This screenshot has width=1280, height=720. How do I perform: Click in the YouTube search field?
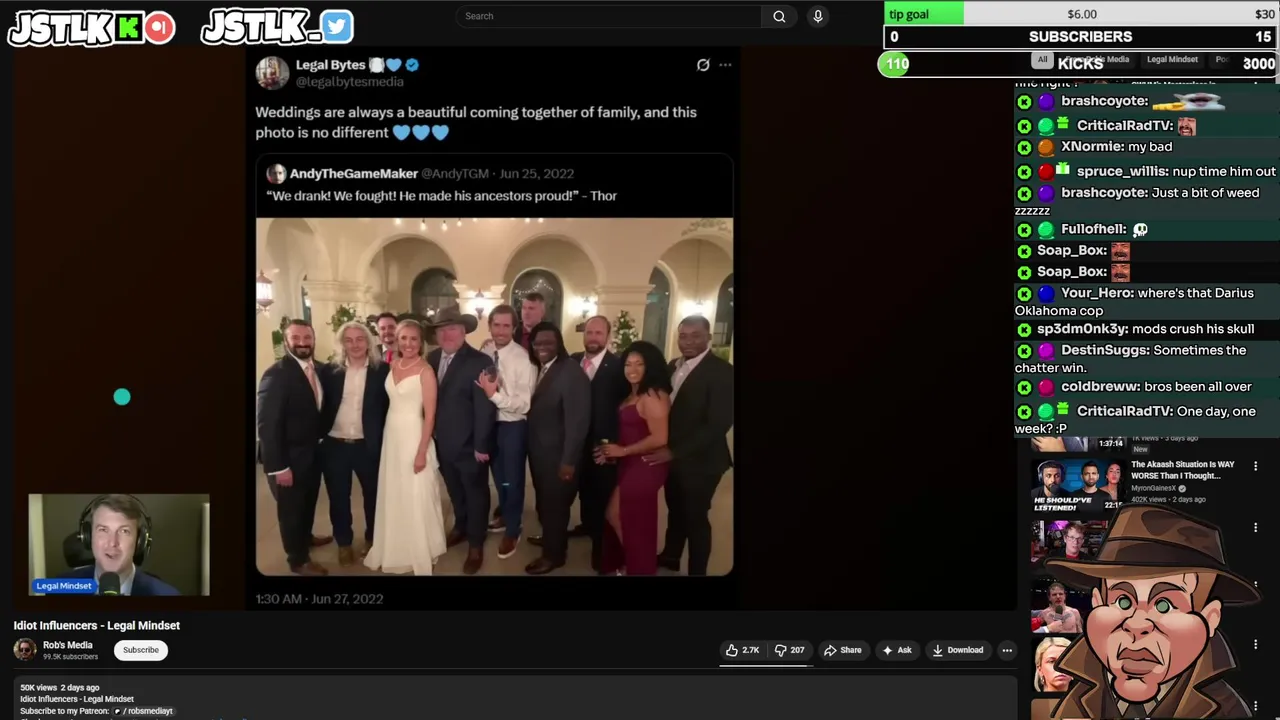click(x=610, y=16)
